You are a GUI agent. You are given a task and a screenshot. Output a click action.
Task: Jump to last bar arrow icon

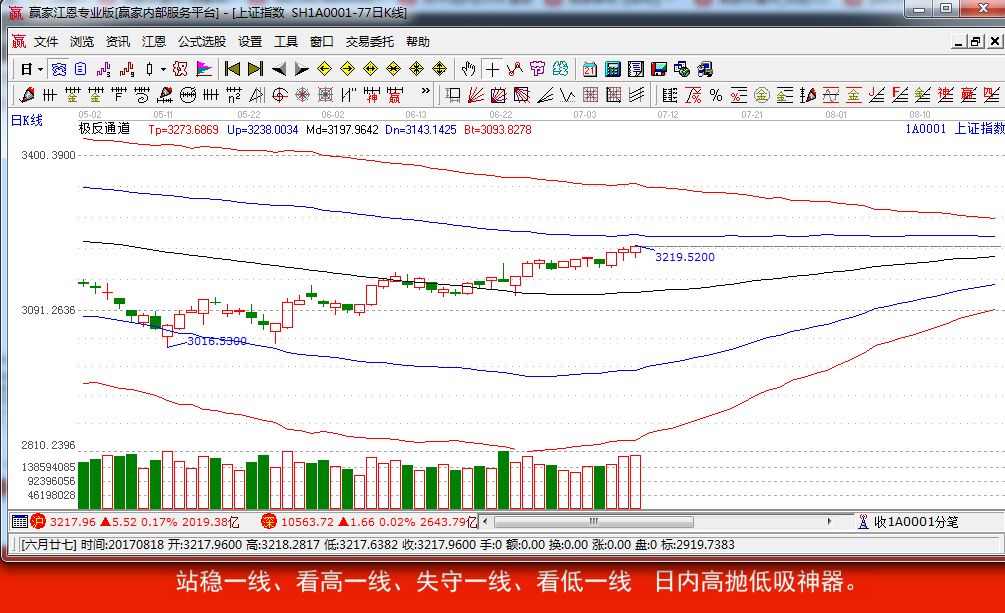[255, 69]
